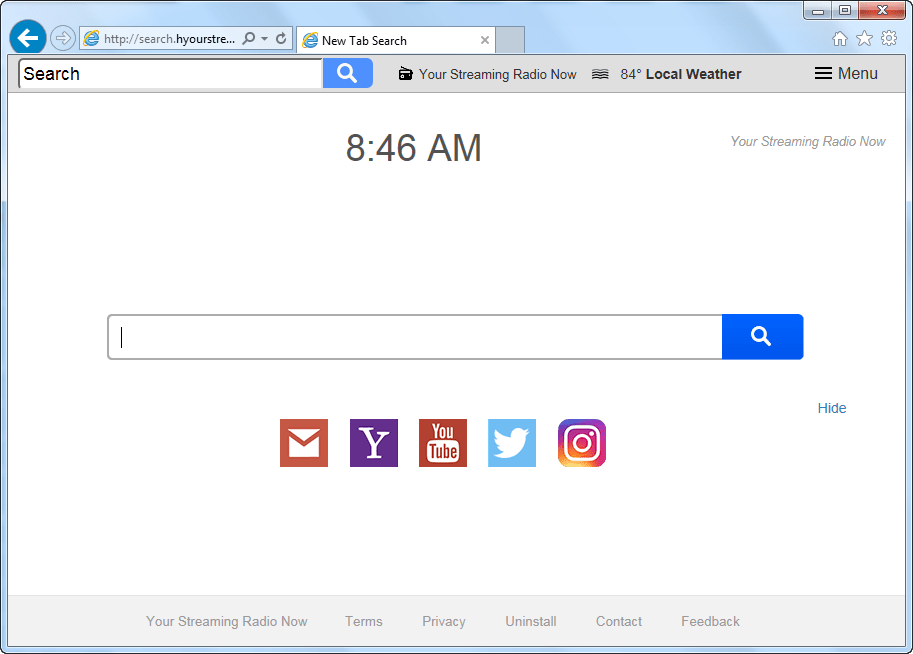Click the Internet Explorer page icon in address bar
This screenshot has height=654, width=913.
(91, 38)
